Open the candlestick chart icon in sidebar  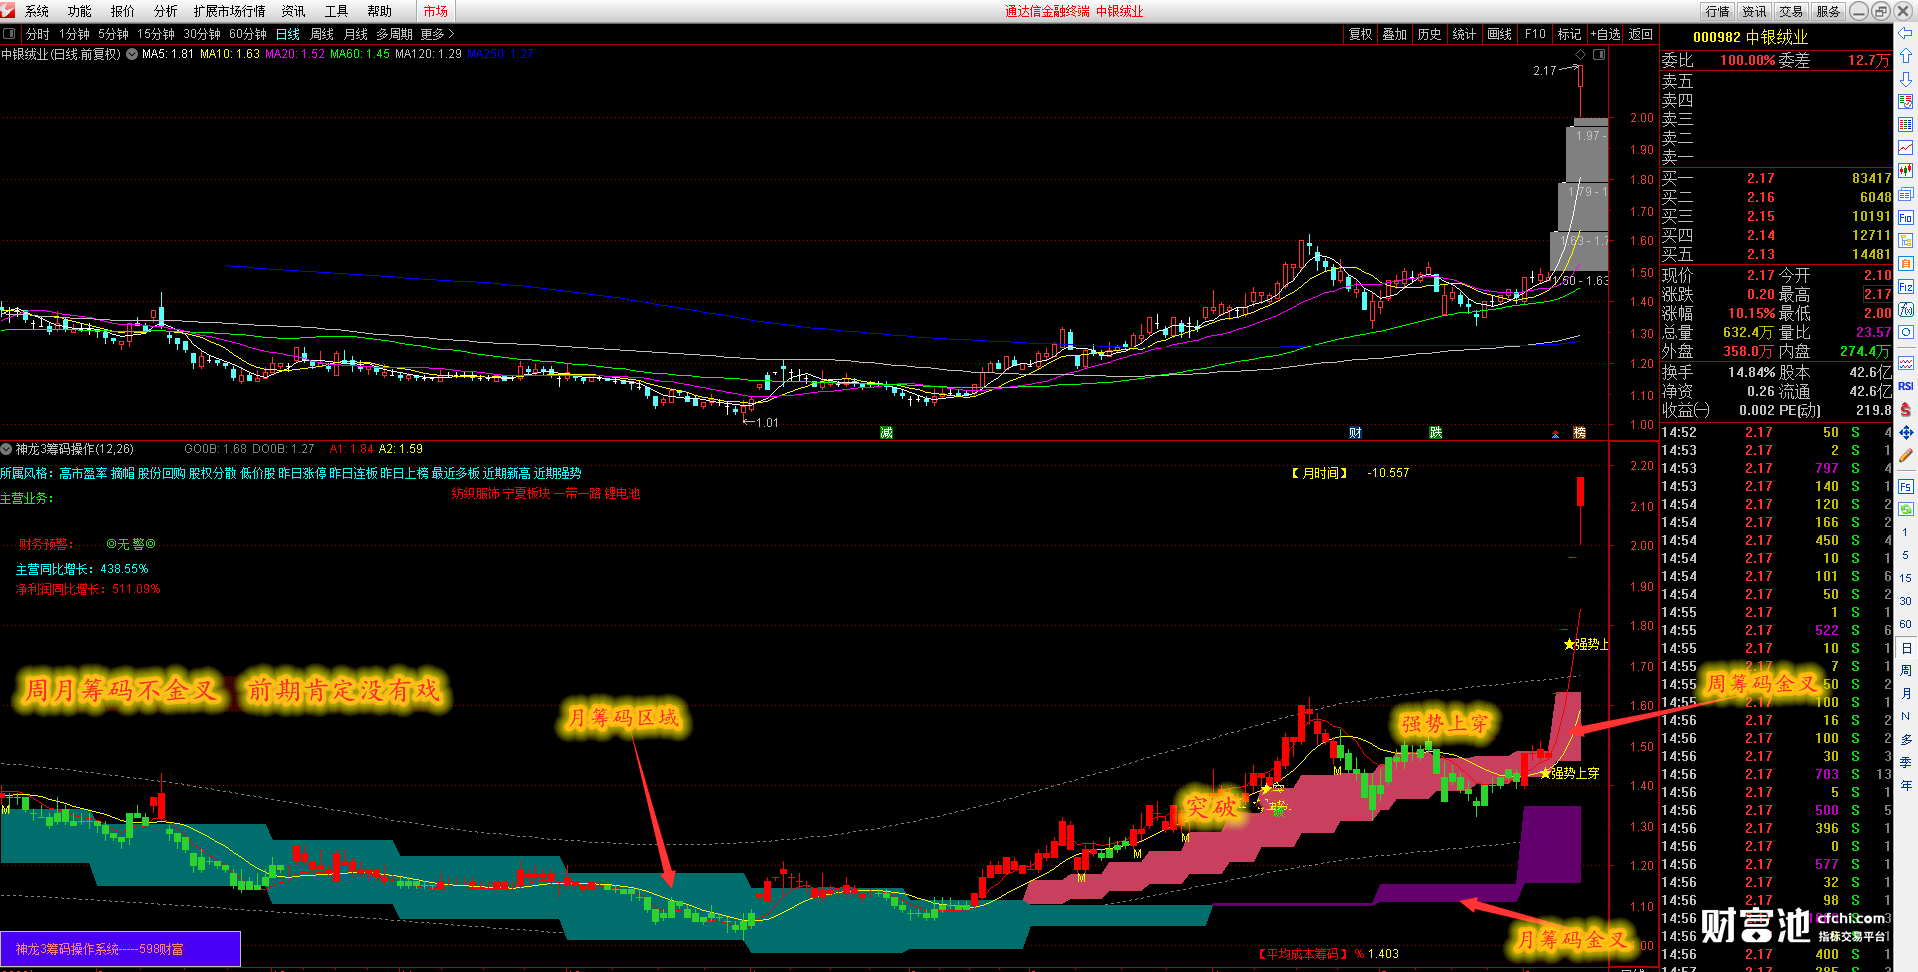click(x=1906, y=171)
